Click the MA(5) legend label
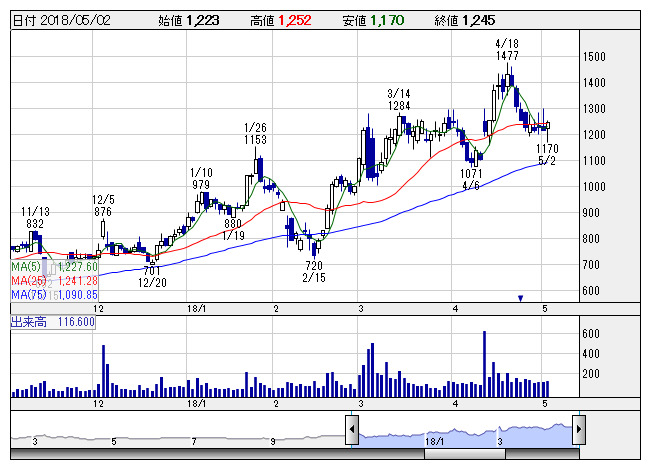The width and height of the screenshot is (652, 469). (27, 267)
